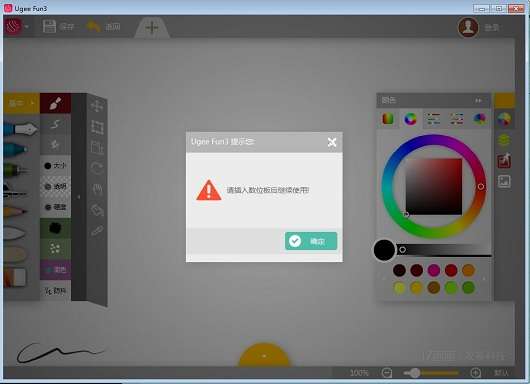Expand the bottom yellow semicircle panel
This screenshot has width=530, height=384.
[x=264, y=355]
